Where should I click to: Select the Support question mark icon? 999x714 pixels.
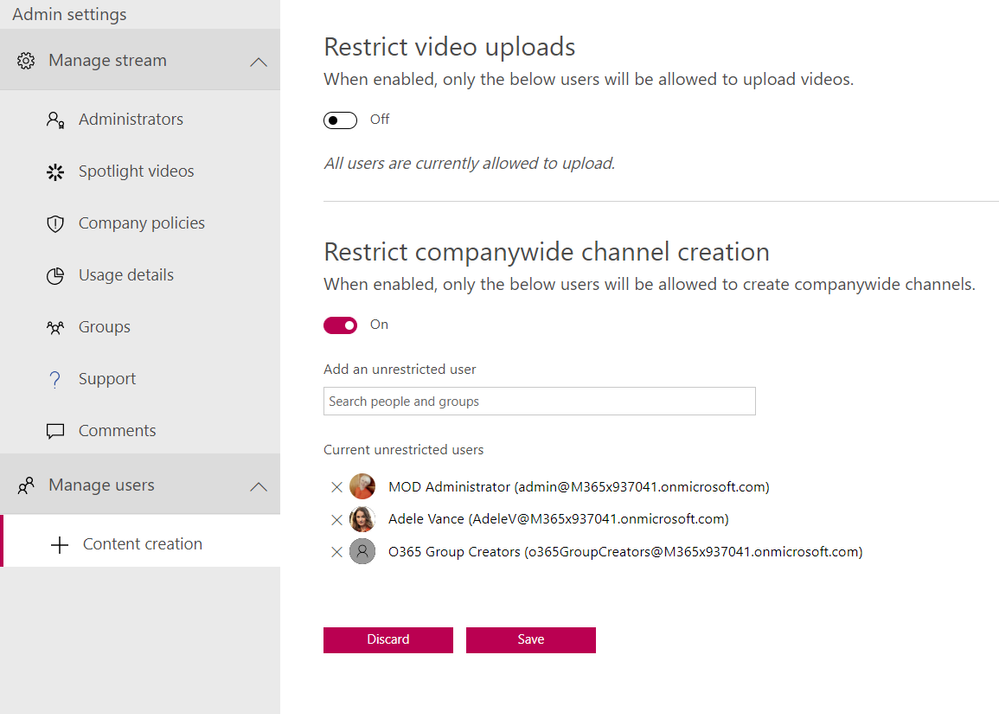pyautogui.click(x=55, y=379)
